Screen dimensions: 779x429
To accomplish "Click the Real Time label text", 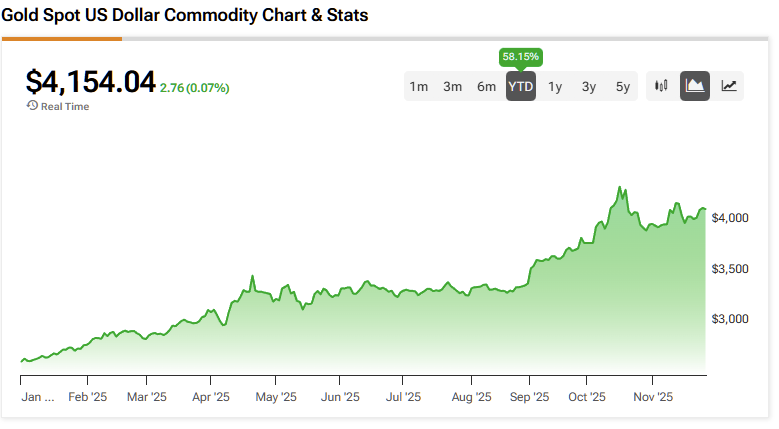I will pos(64,106).
